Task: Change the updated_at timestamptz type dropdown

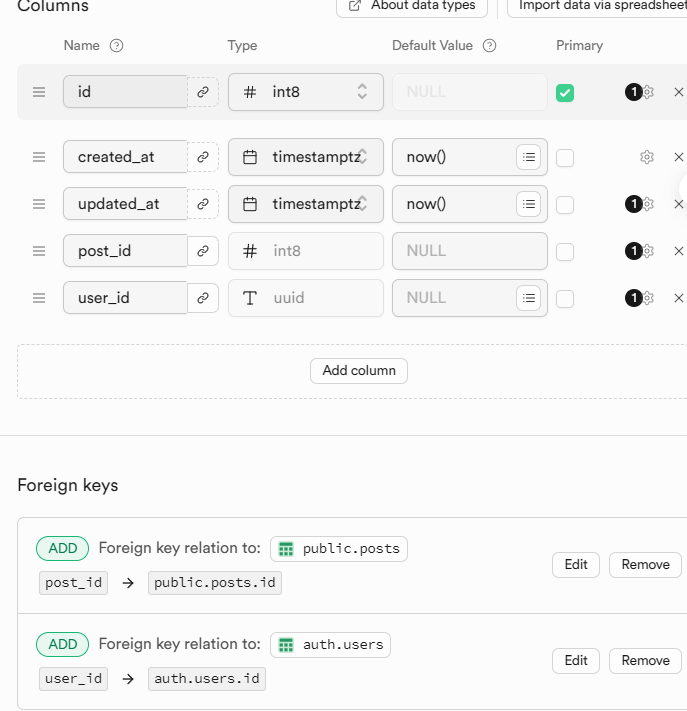Action: pyautogui.click(x=306, y=204)
